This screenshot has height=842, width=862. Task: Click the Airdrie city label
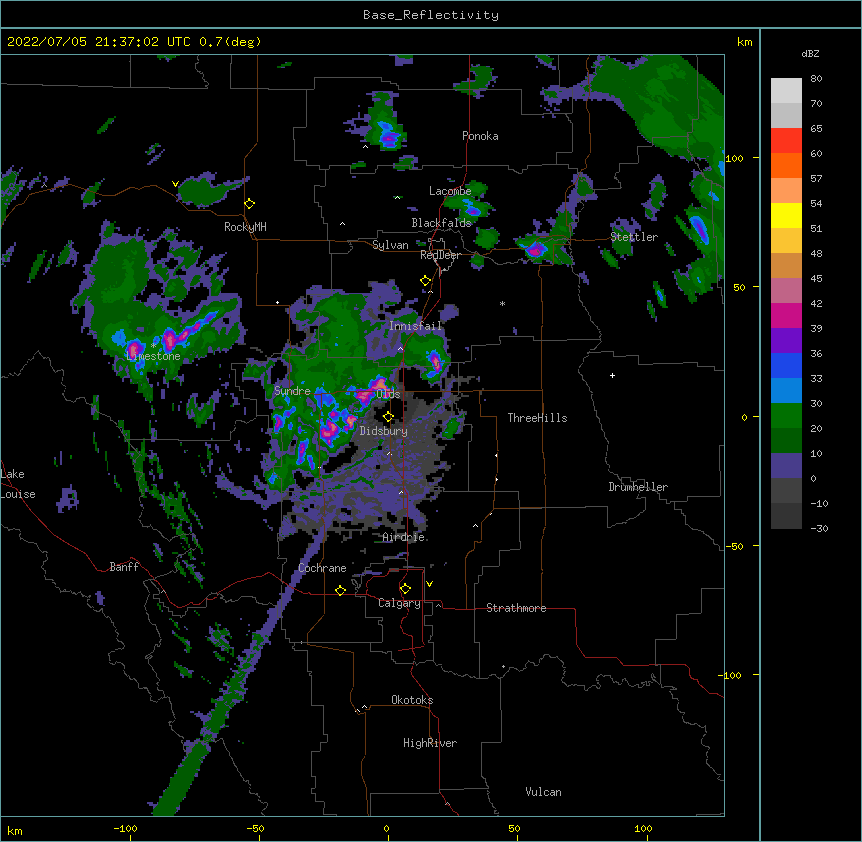(x=404, y=537)
